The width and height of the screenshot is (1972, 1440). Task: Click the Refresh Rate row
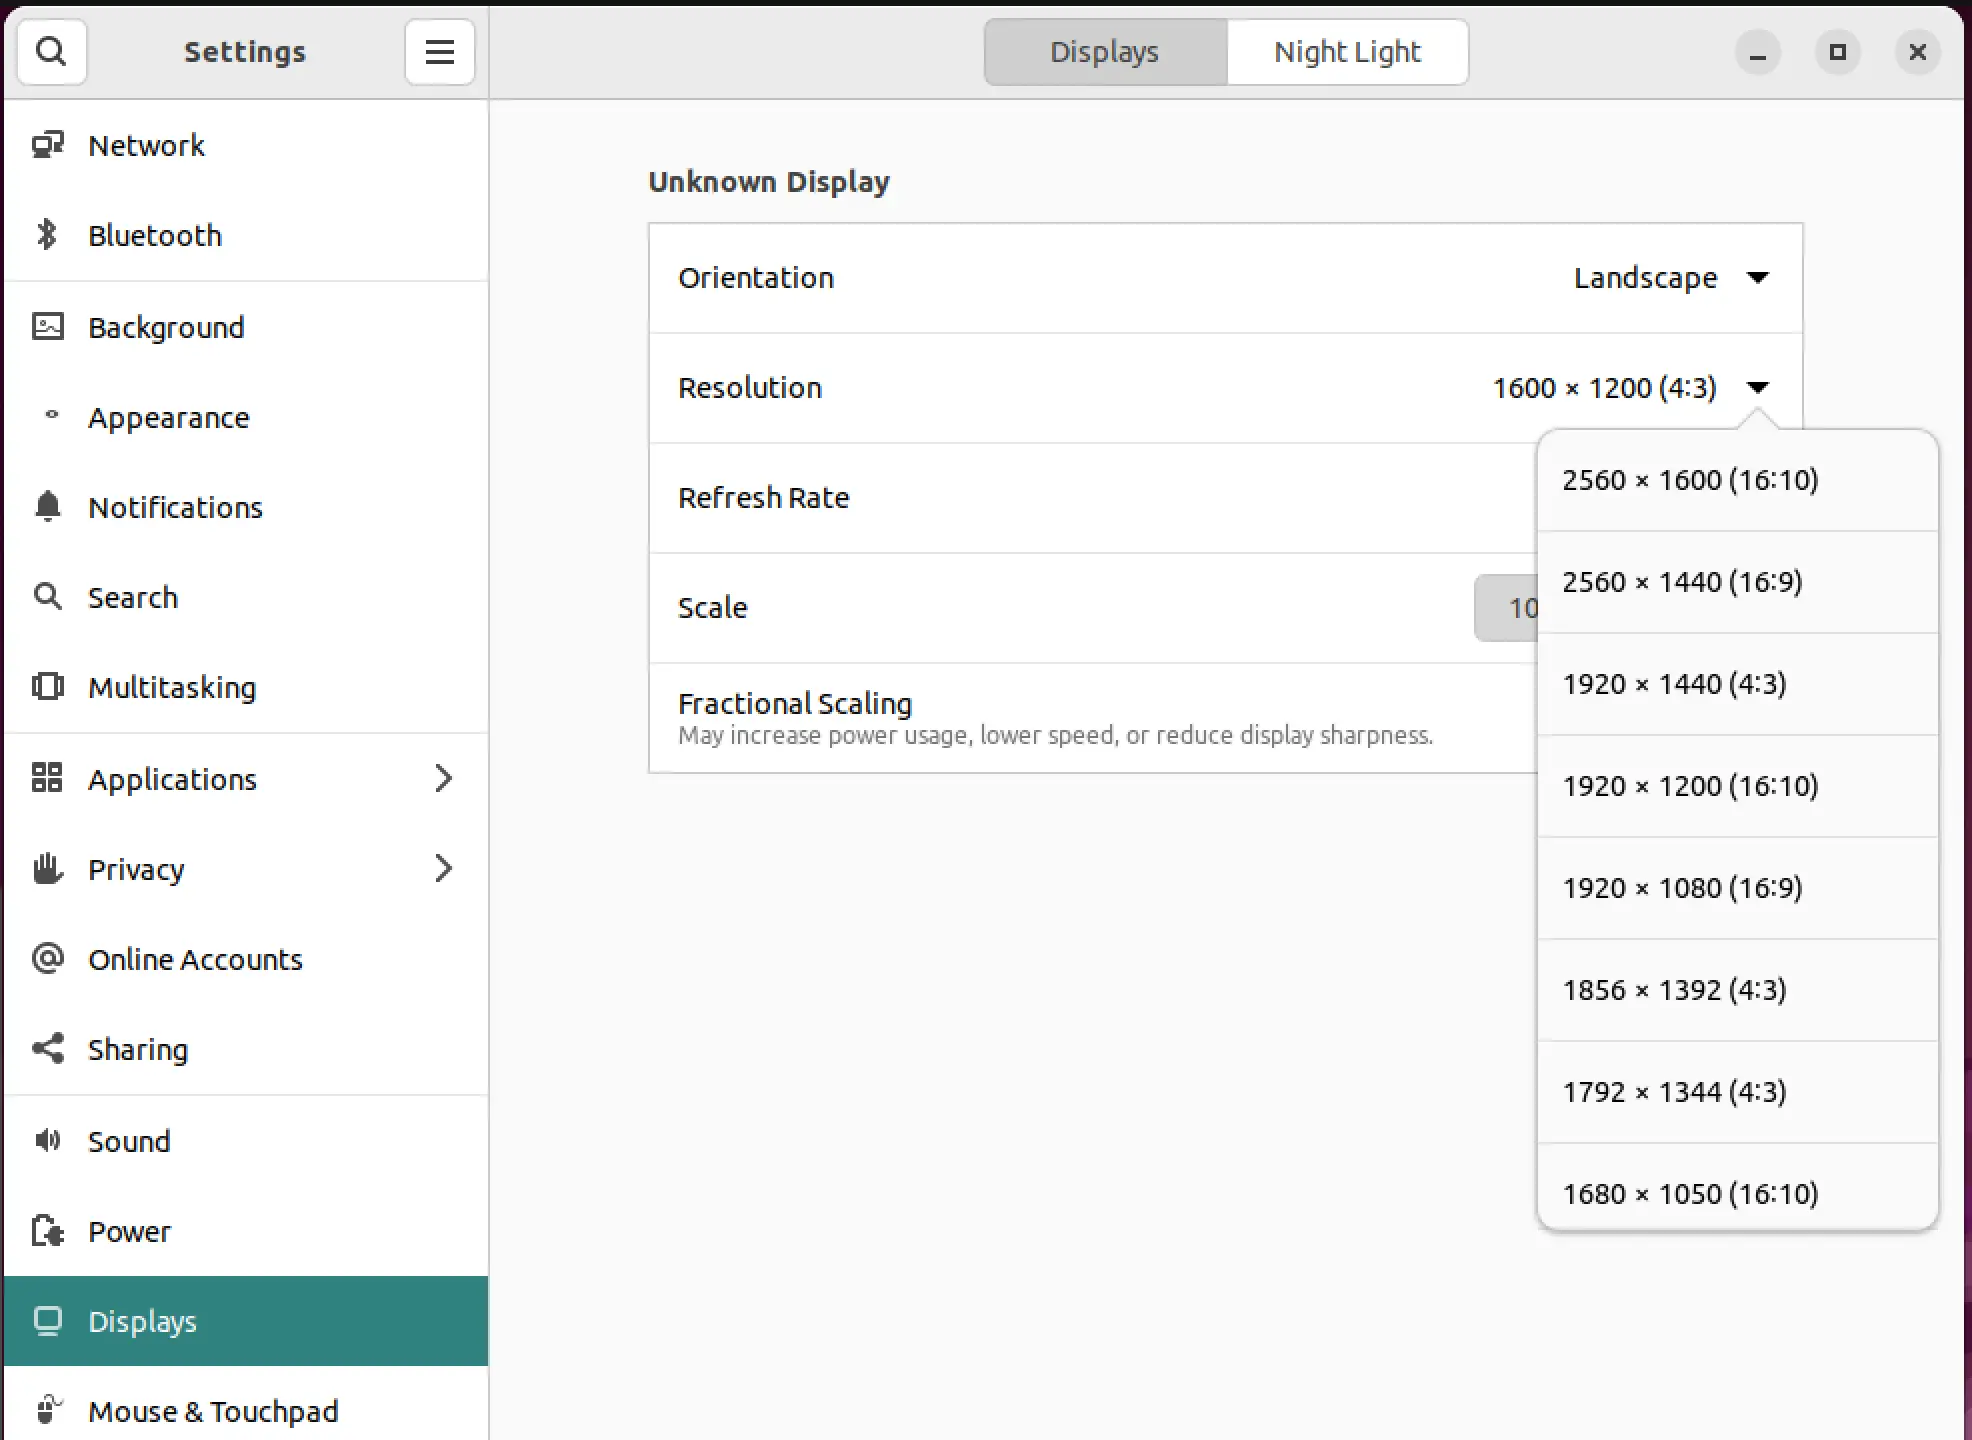[1093, 498]
